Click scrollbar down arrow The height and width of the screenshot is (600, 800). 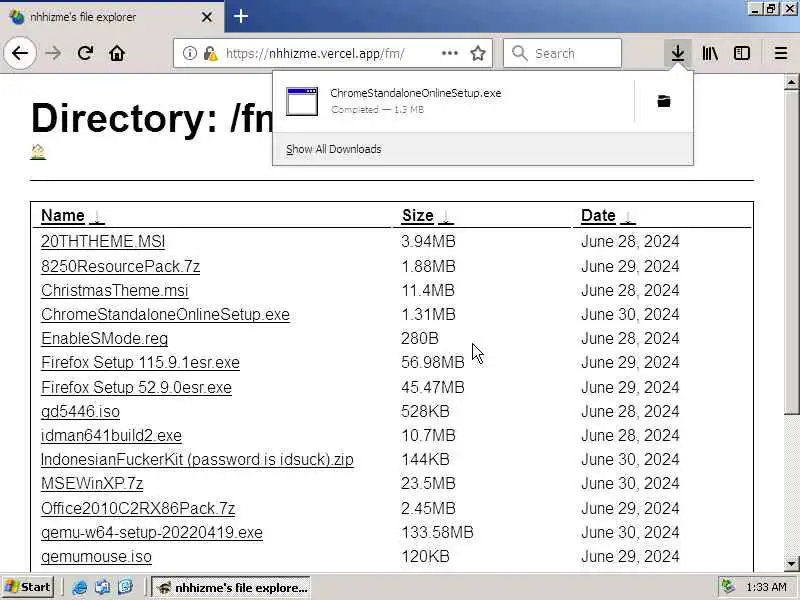(791, 564)
